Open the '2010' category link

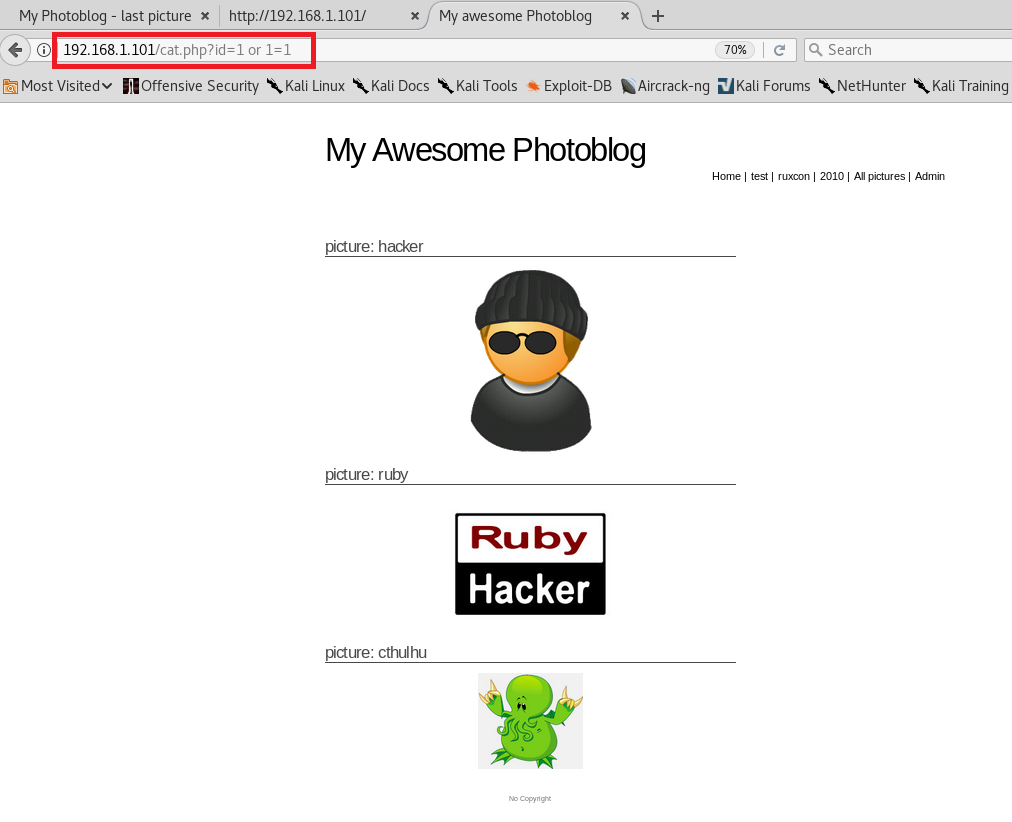832,176
